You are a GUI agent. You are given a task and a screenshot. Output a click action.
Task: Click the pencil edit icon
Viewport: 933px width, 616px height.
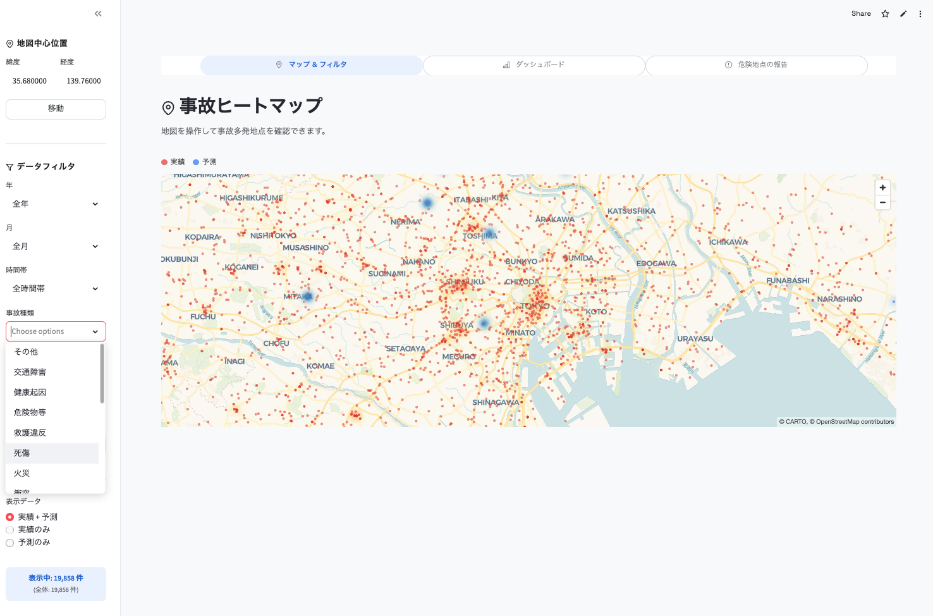pos(903,14)
